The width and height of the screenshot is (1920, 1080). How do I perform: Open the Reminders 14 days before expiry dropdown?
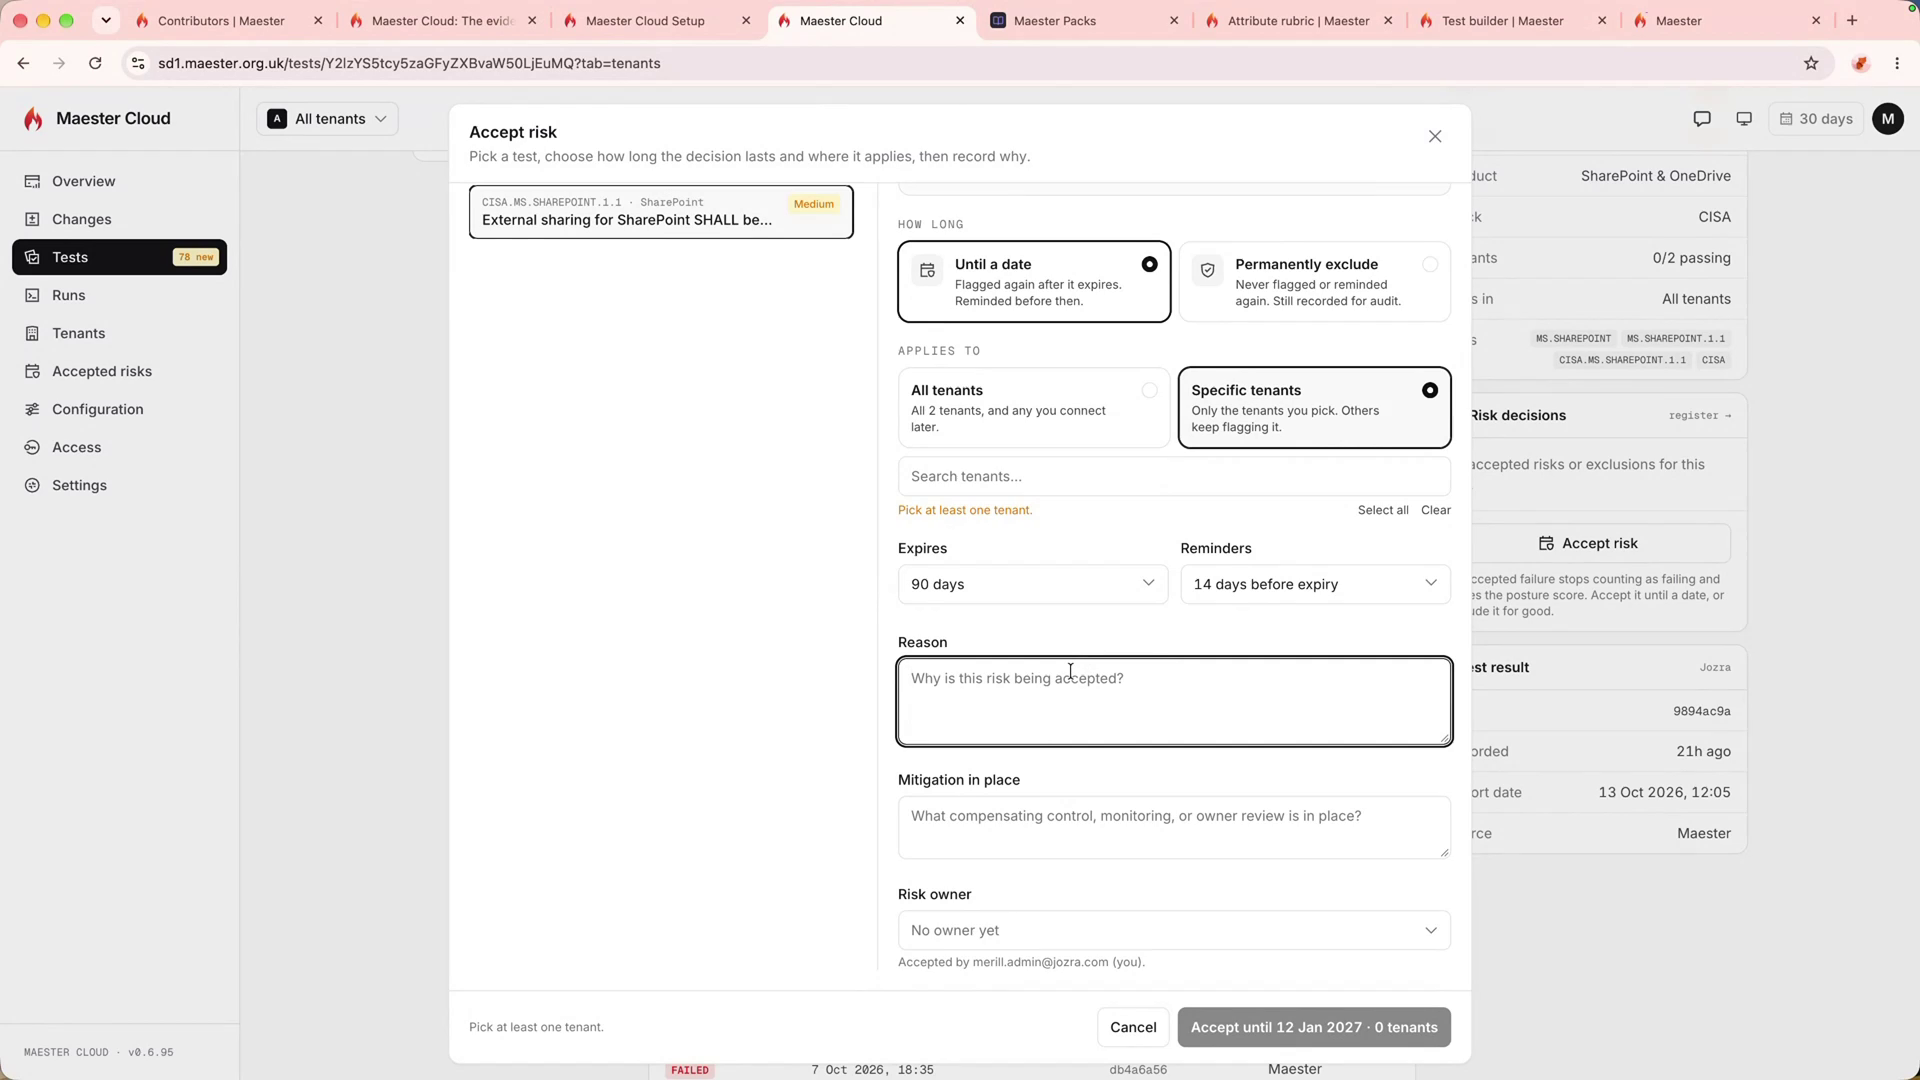(x=1315, y=584)
